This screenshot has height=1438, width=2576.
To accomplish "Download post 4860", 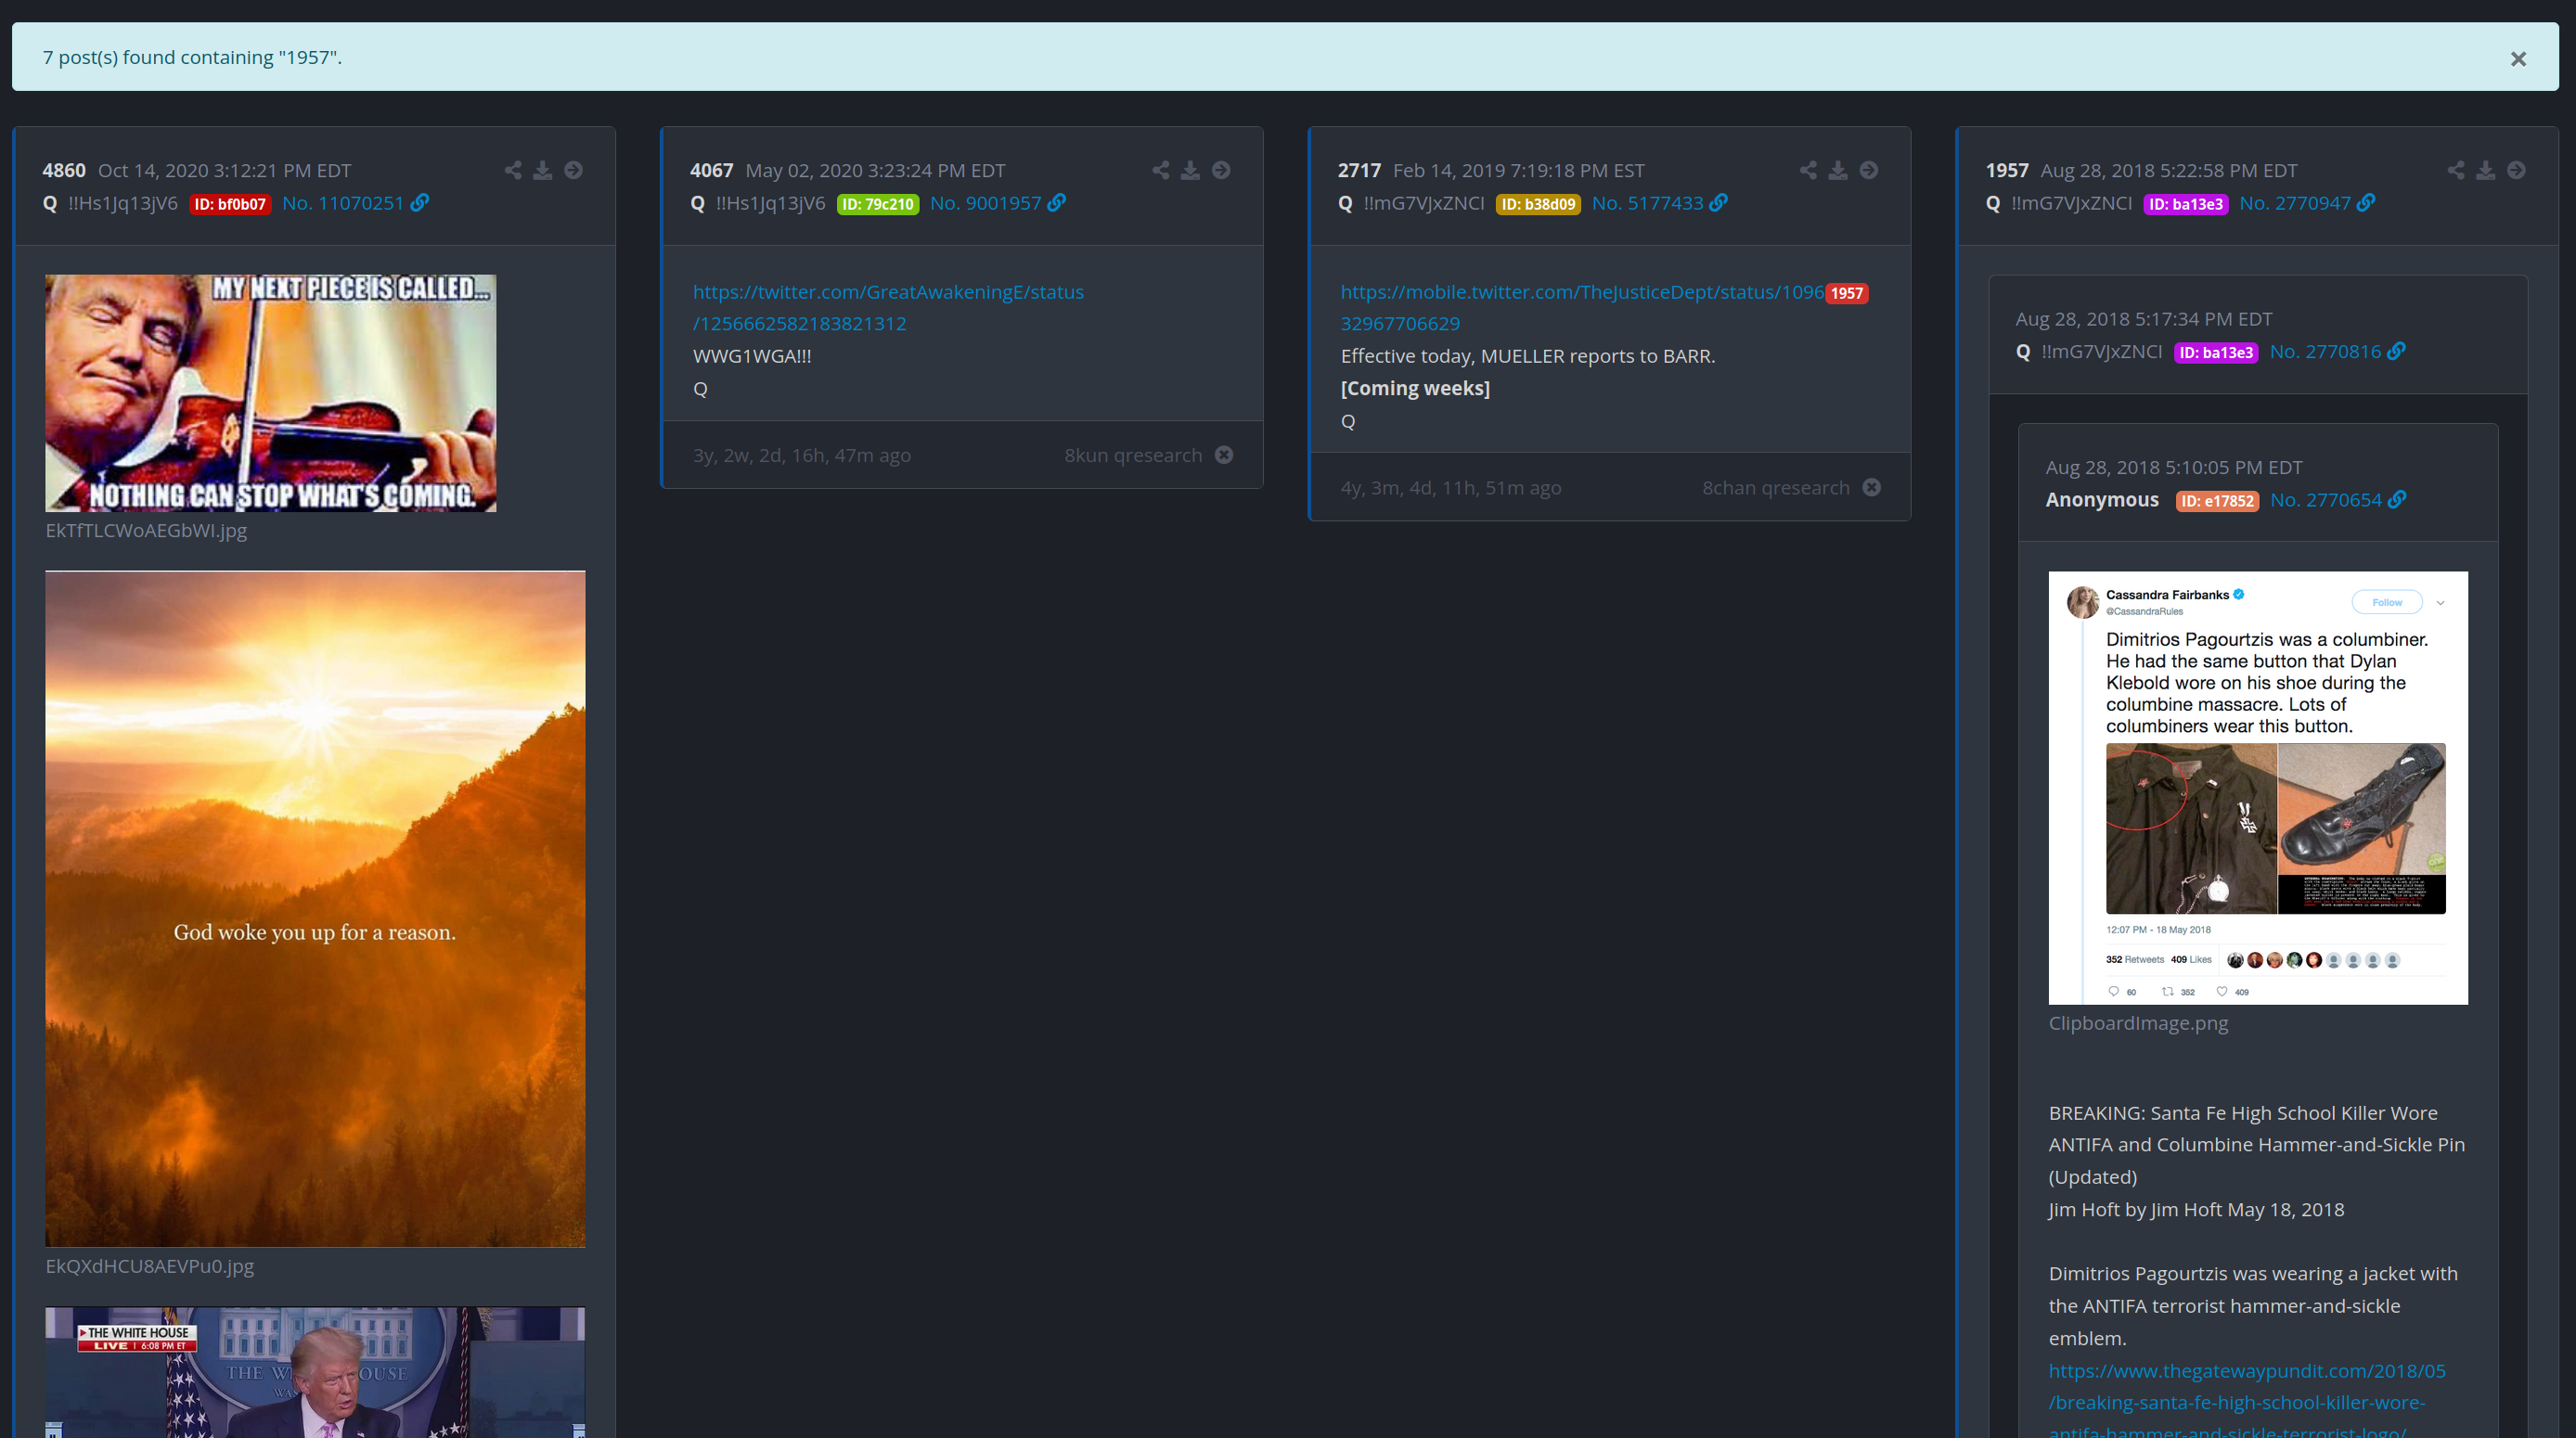I will pos(542,170).
